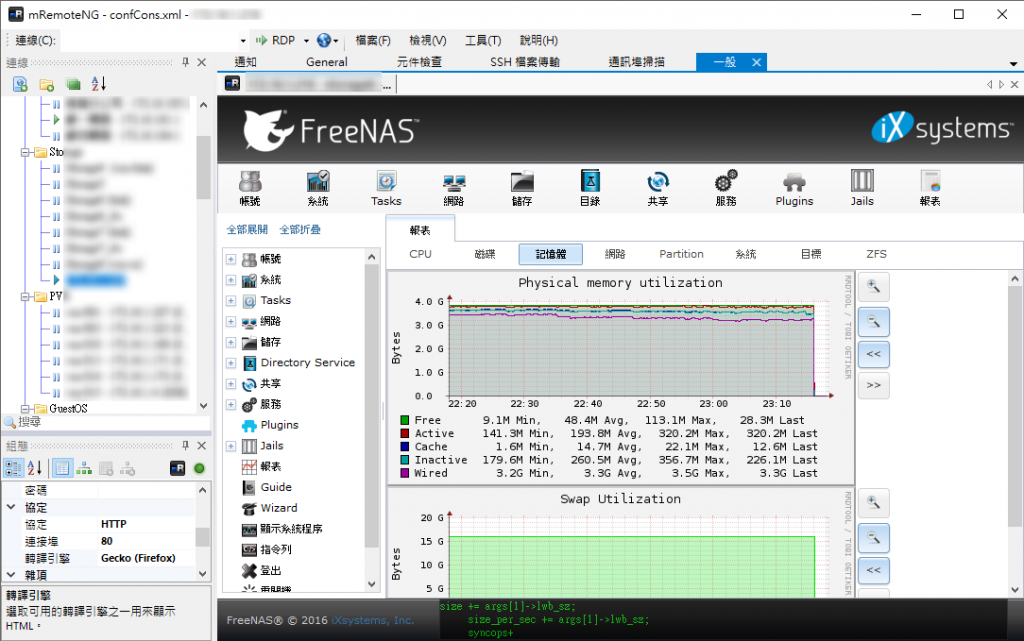Open the 系統 icon in FreeNAS toolbar
Screen dimensions: 1024x641
318,188
